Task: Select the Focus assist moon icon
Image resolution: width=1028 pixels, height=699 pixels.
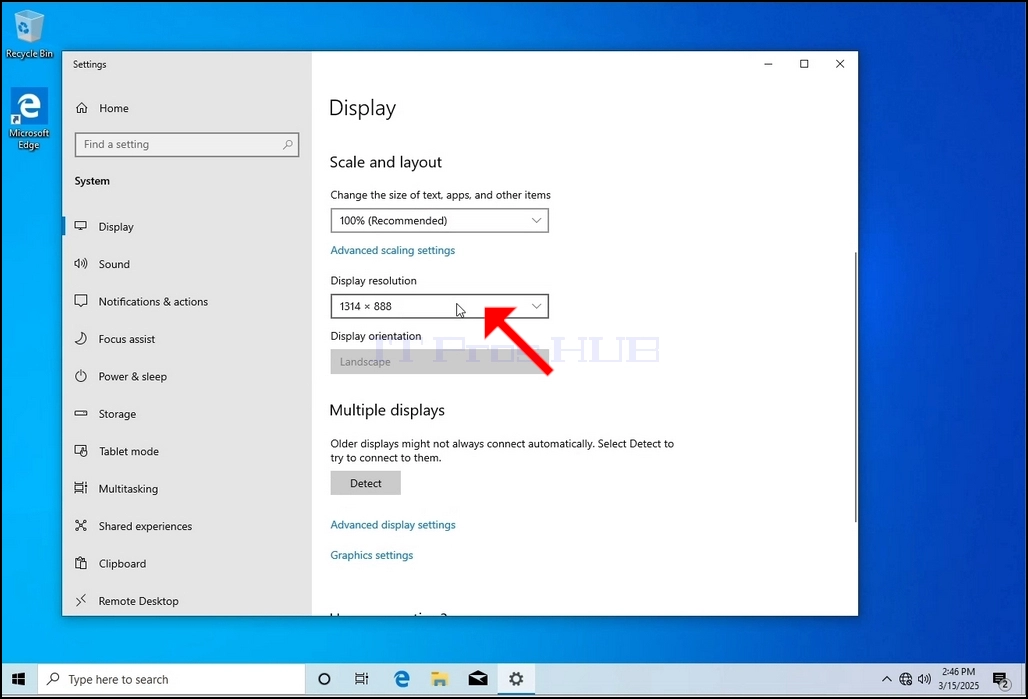Action: [81, 338]
